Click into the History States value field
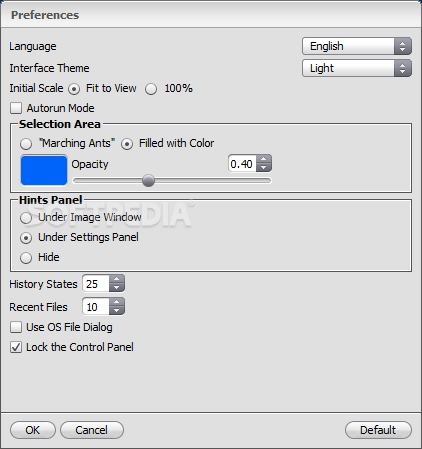Image resolution: width=422 pixels, height=449 pixels. point(96,284)
